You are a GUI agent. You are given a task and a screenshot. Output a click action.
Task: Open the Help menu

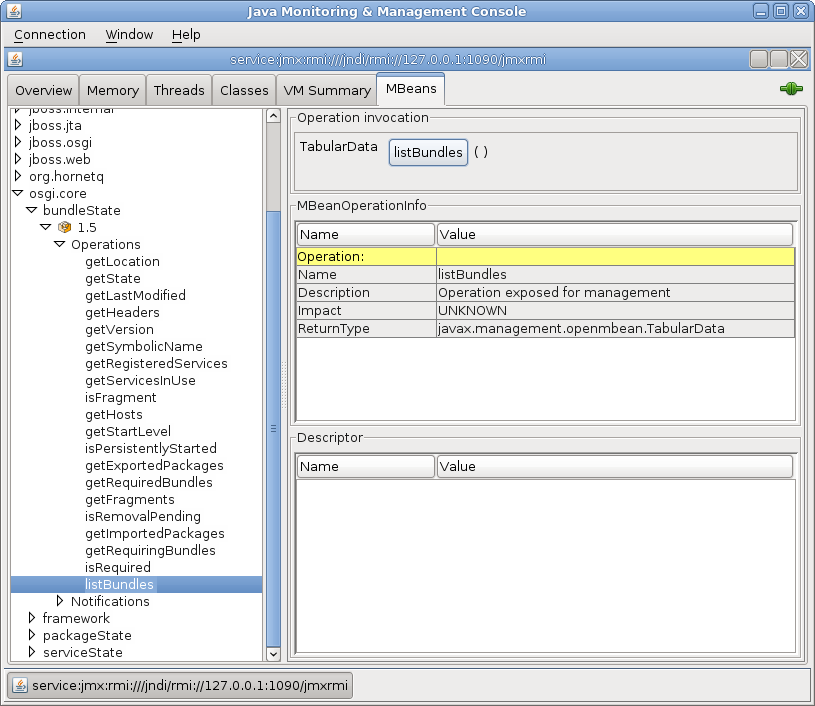186,34
